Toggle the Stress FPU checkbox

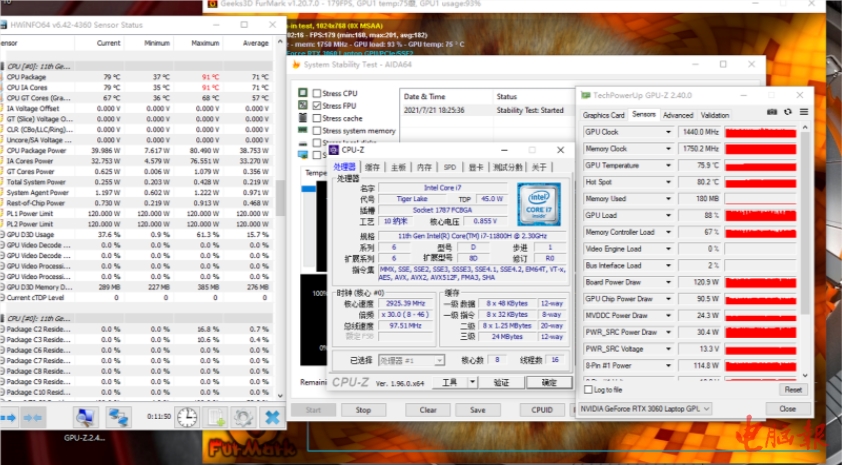(316, 105)
